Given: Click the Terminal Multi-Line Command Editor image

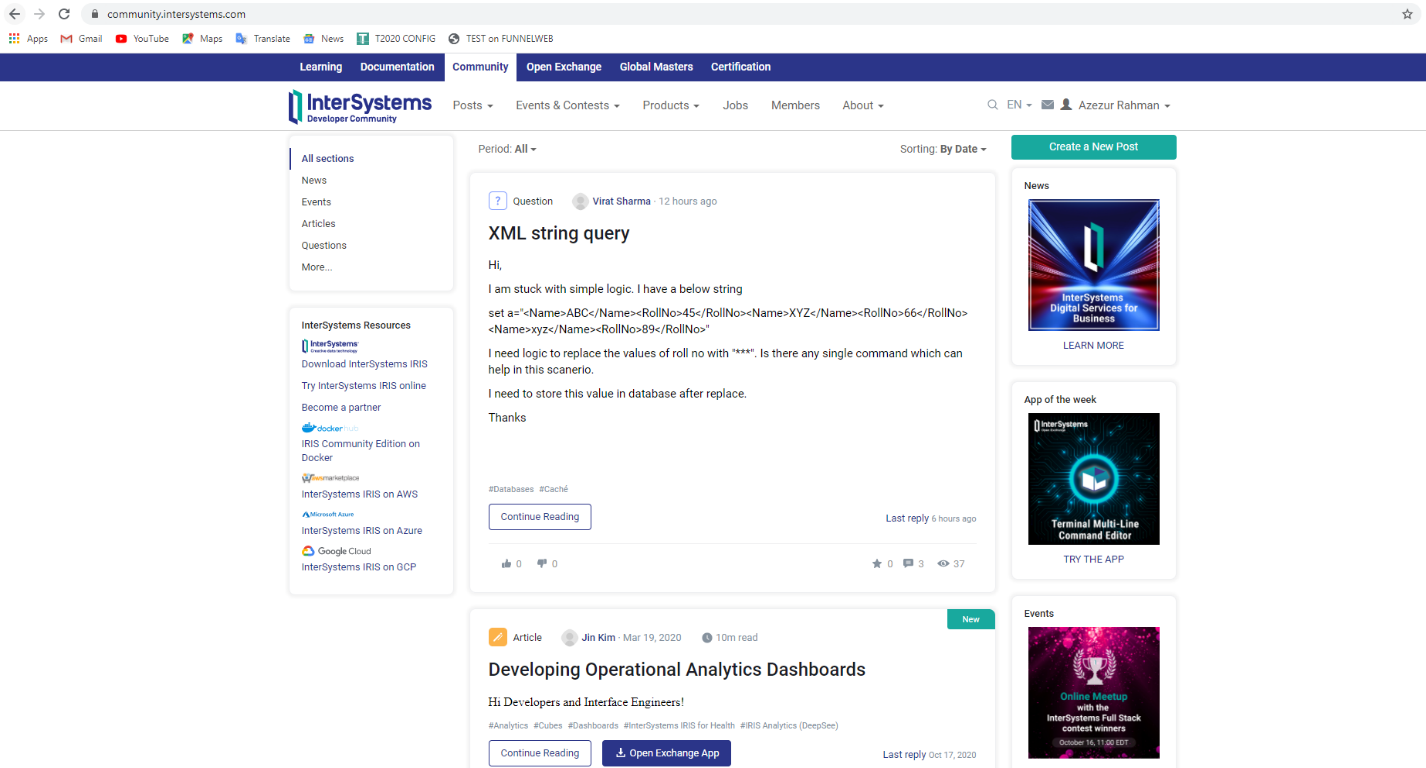Looking at the screenshot, I should click(1093, 479).
